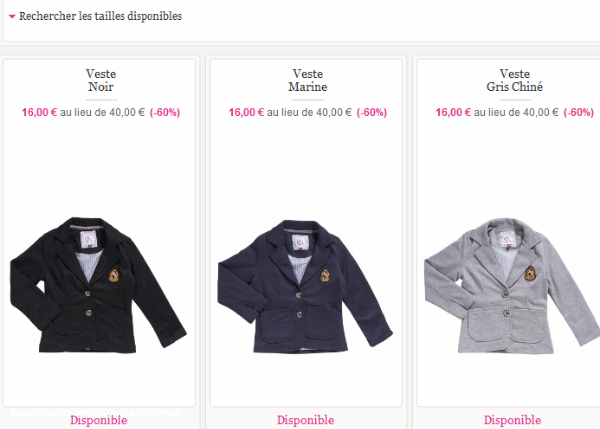Click the crest badge on grey jacket

coord(530,274)
